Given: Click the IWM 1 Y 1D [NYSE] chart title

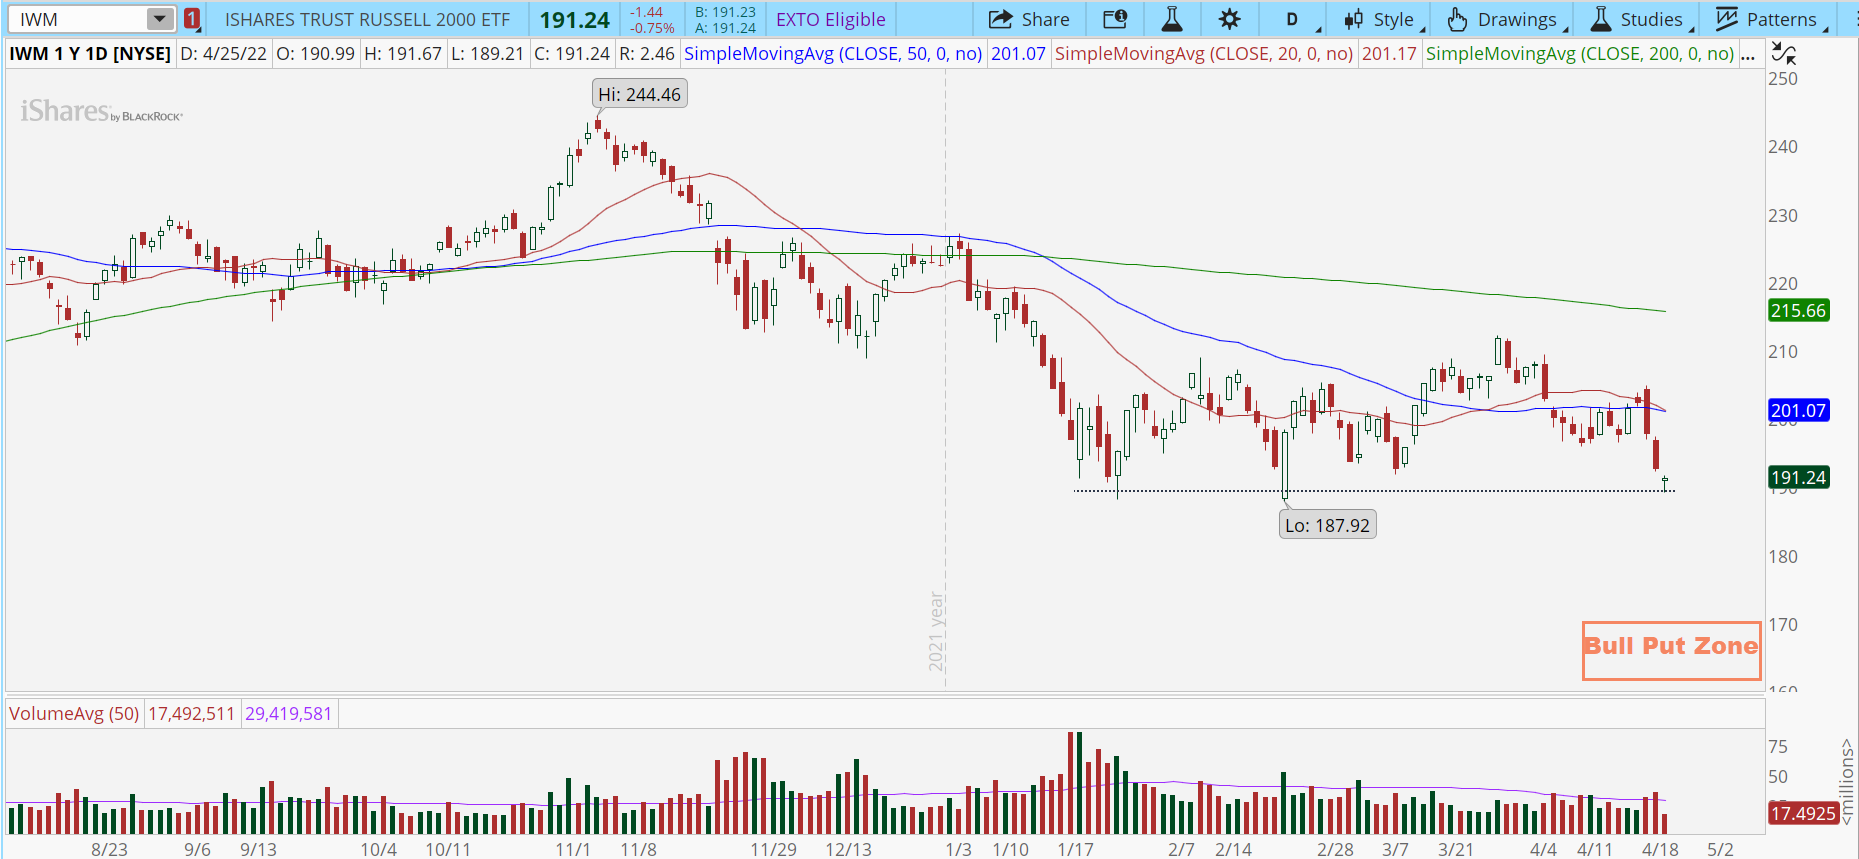Looking at the screenshot, I should 90,54.
